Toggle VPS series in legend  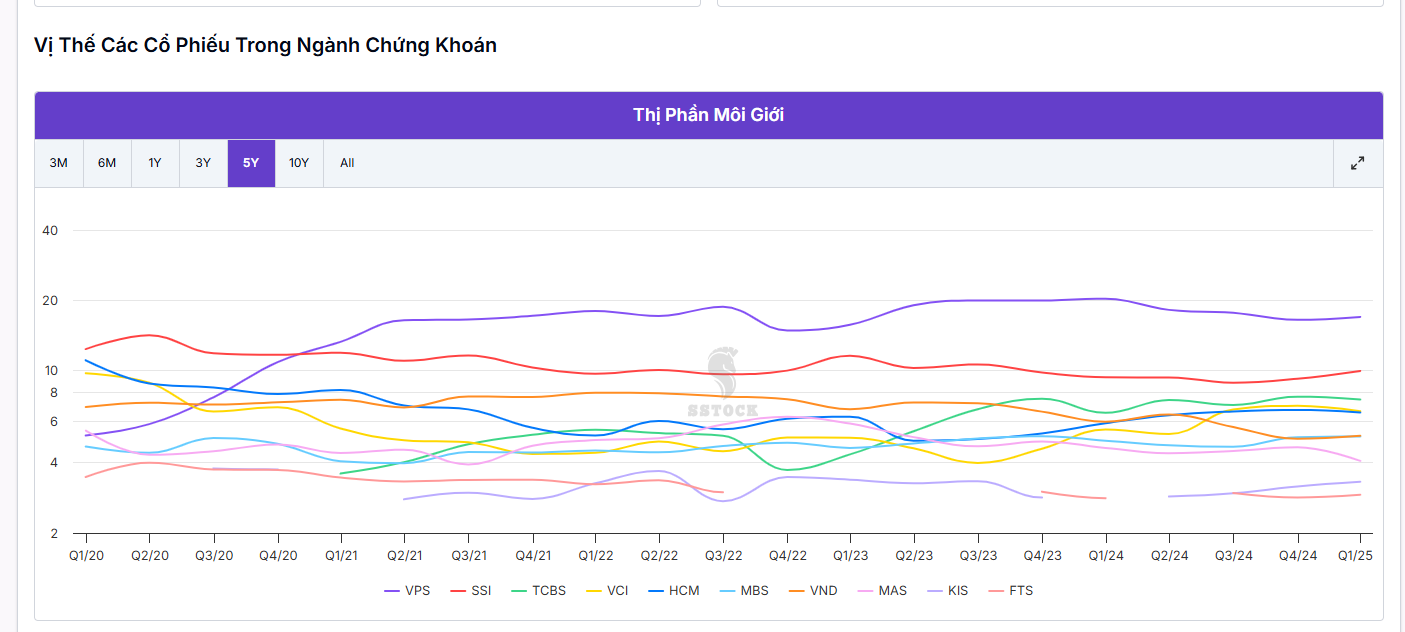pos(408,591)
